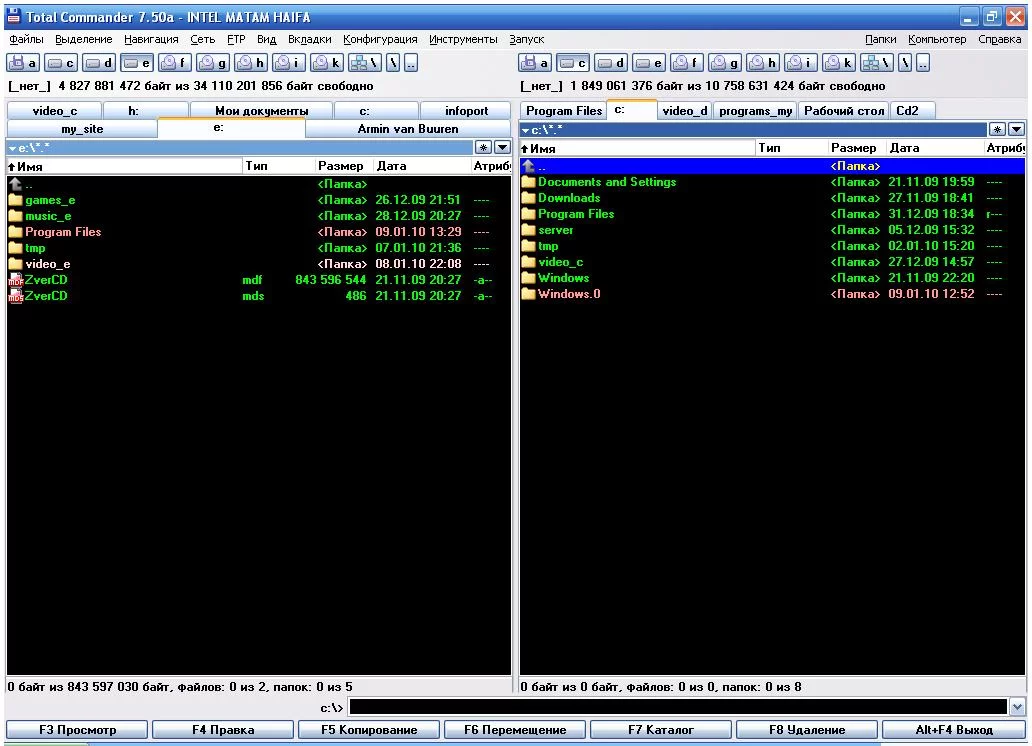Select drive a in left drive bar
The image size is (1032, 746).
(23, 63)
